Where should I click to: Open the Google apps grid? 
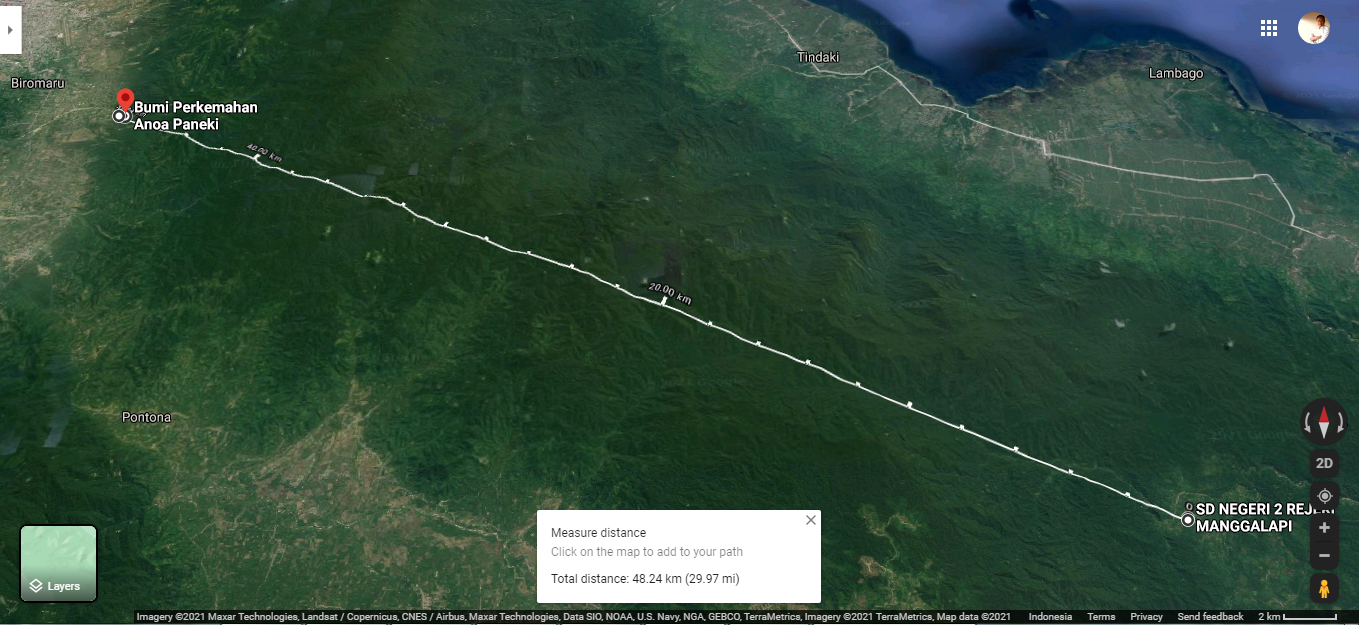tap(1269, 28)
